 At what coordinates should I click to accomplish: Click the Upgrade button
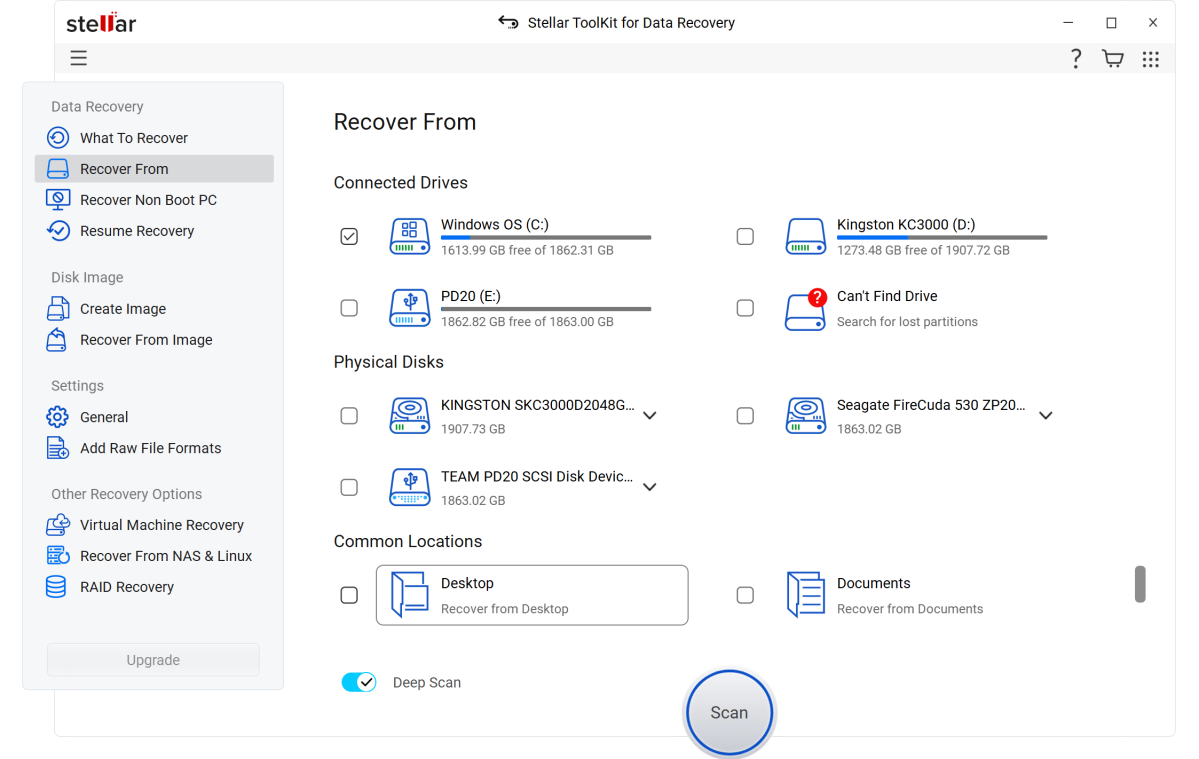[x=153, y=660]
